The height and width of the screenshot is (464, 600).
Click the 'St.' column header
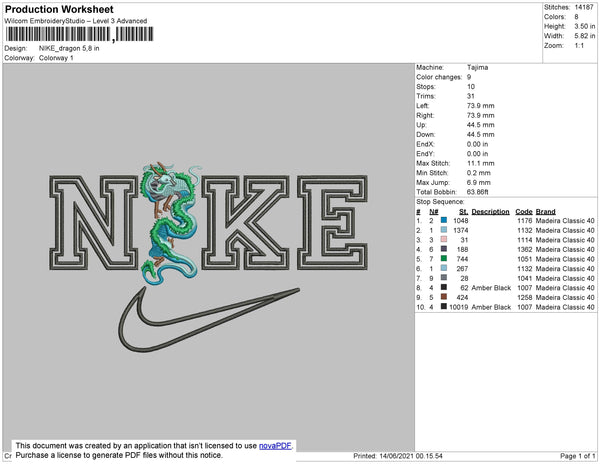click(x=463, y=212)
